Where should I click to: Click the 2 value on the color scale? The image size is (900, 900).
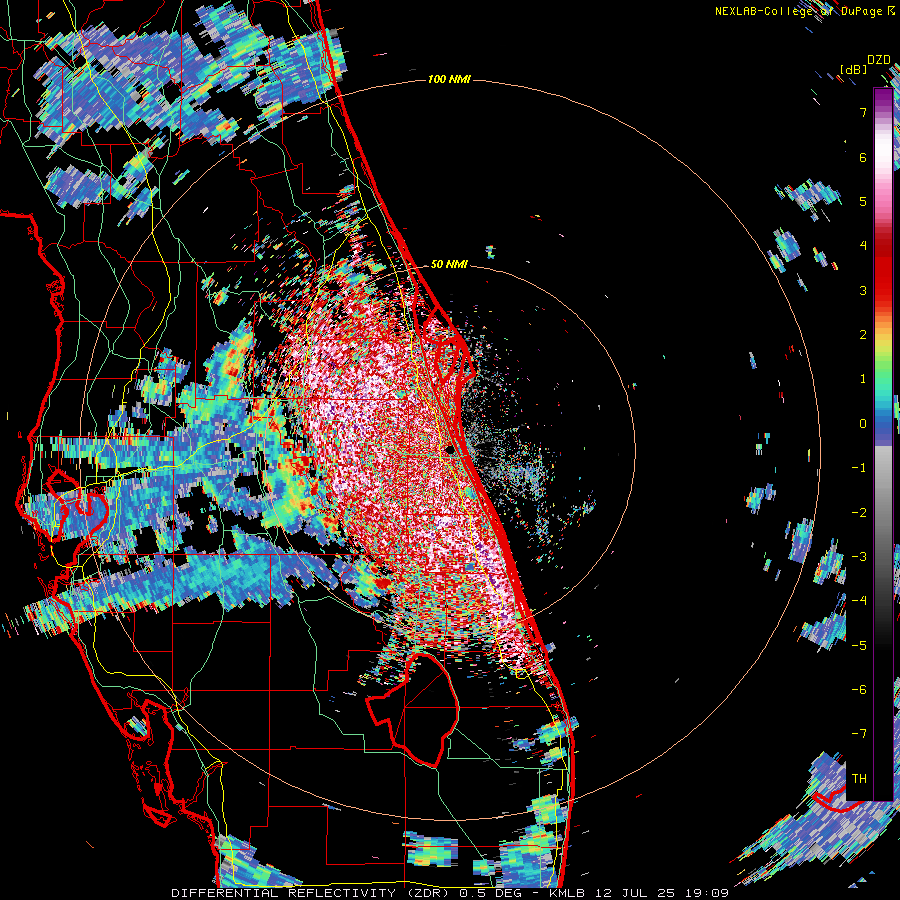click(863, 335)
